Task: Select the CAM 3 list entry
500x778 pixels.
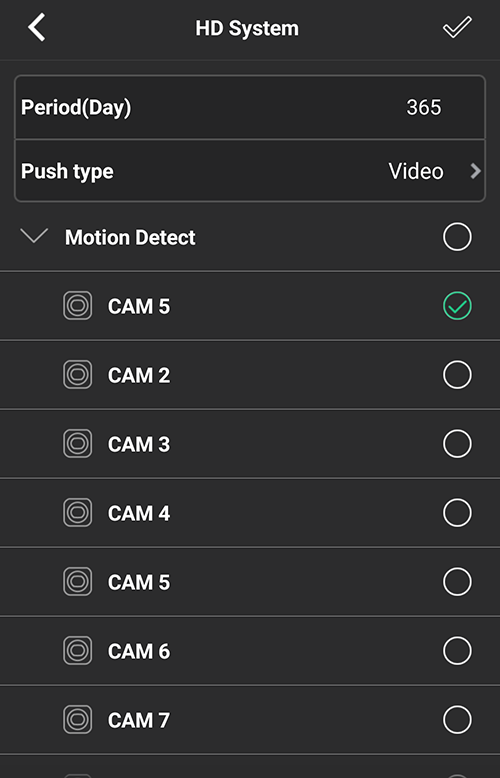Action: [x=250, y=444]
